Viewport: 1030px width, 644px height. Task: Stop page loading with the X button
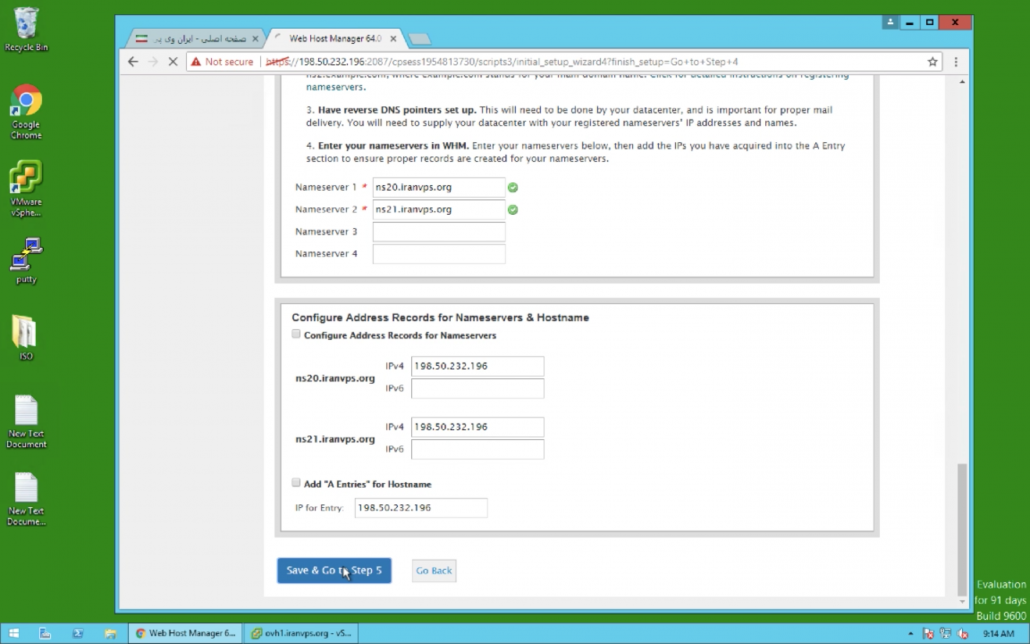pyautogui.click(x=173, y=61)
